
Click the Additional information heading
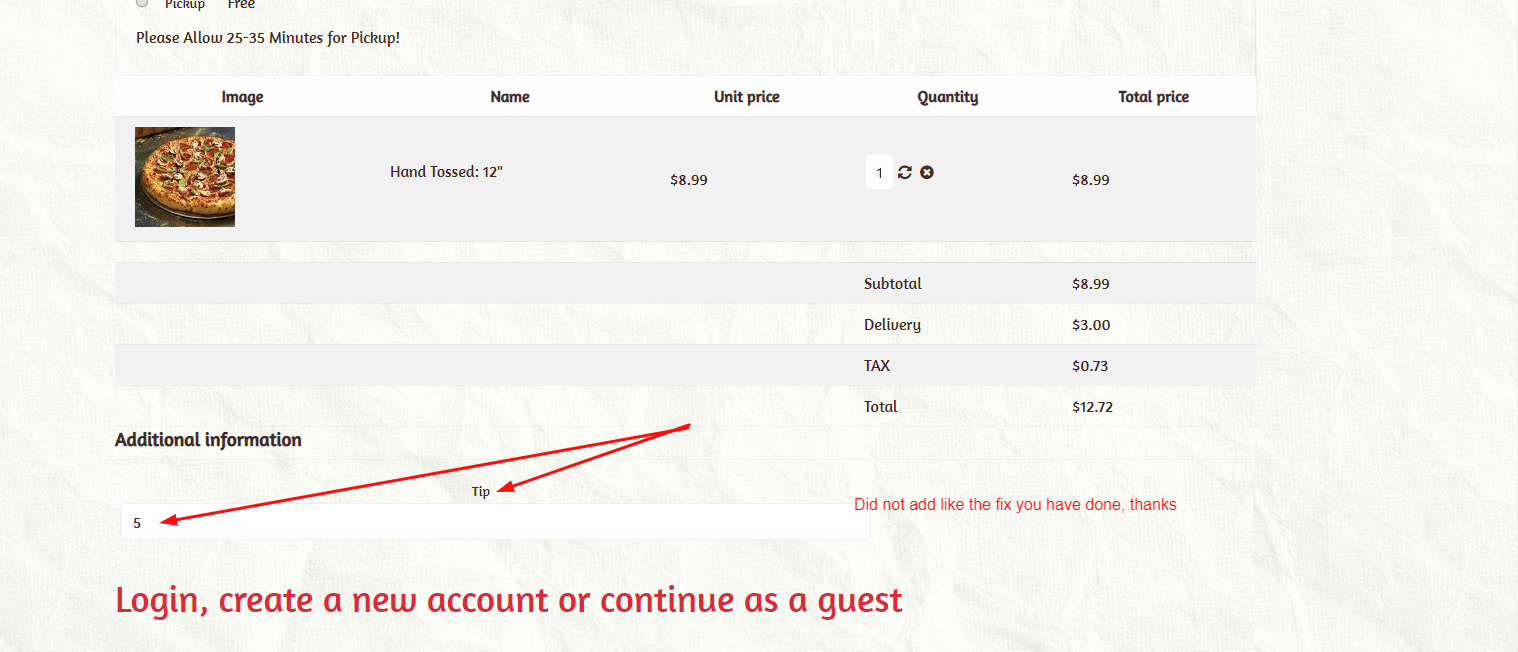tap(208, 440)
